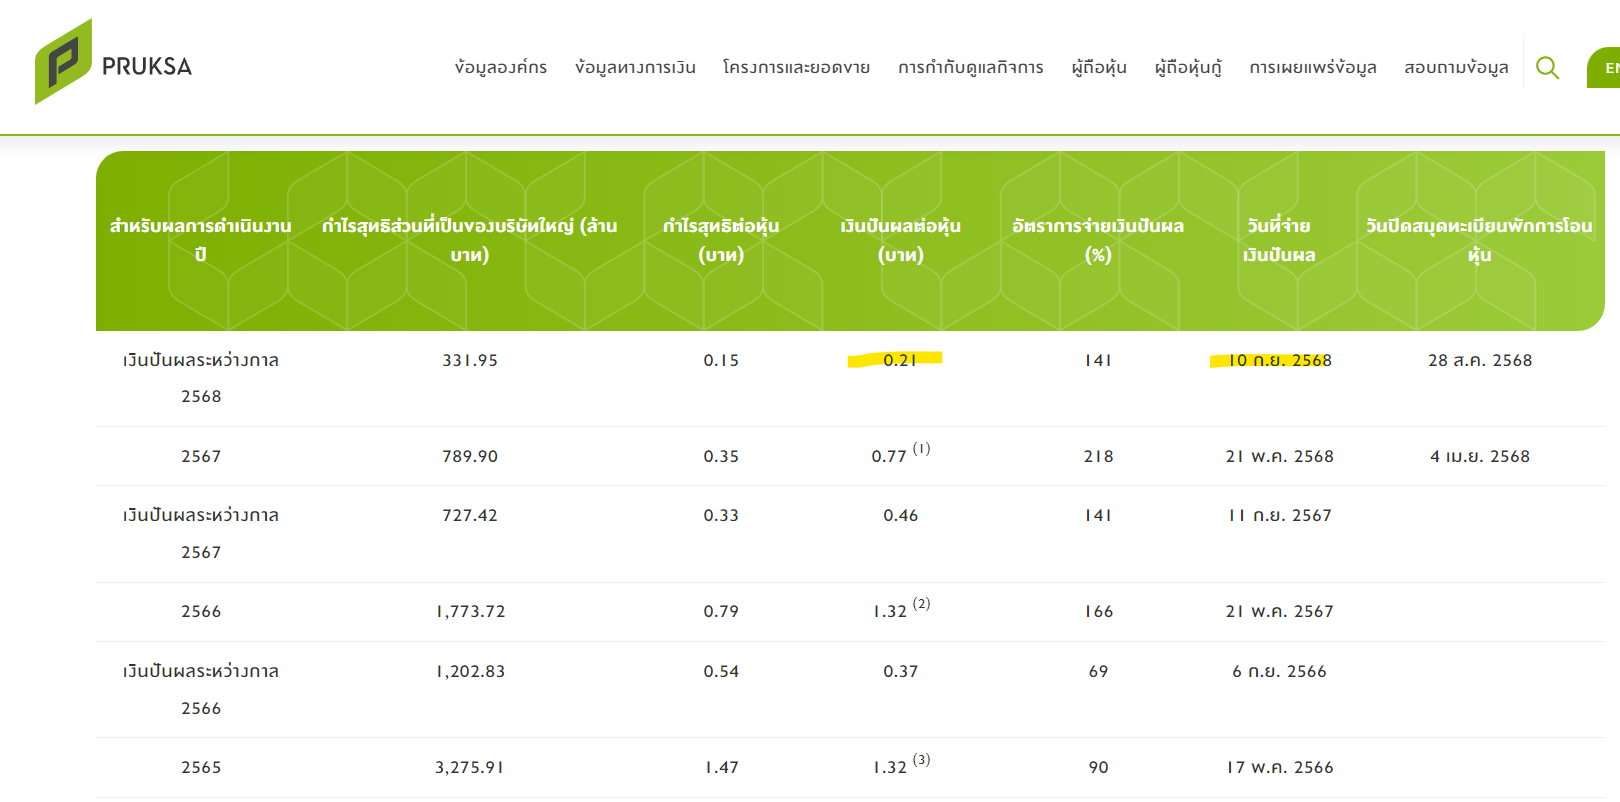Click the วันที่จ่ายเงินปันผล column header
Viewport: 1620px width, 802px height.
coord(1279,240)
